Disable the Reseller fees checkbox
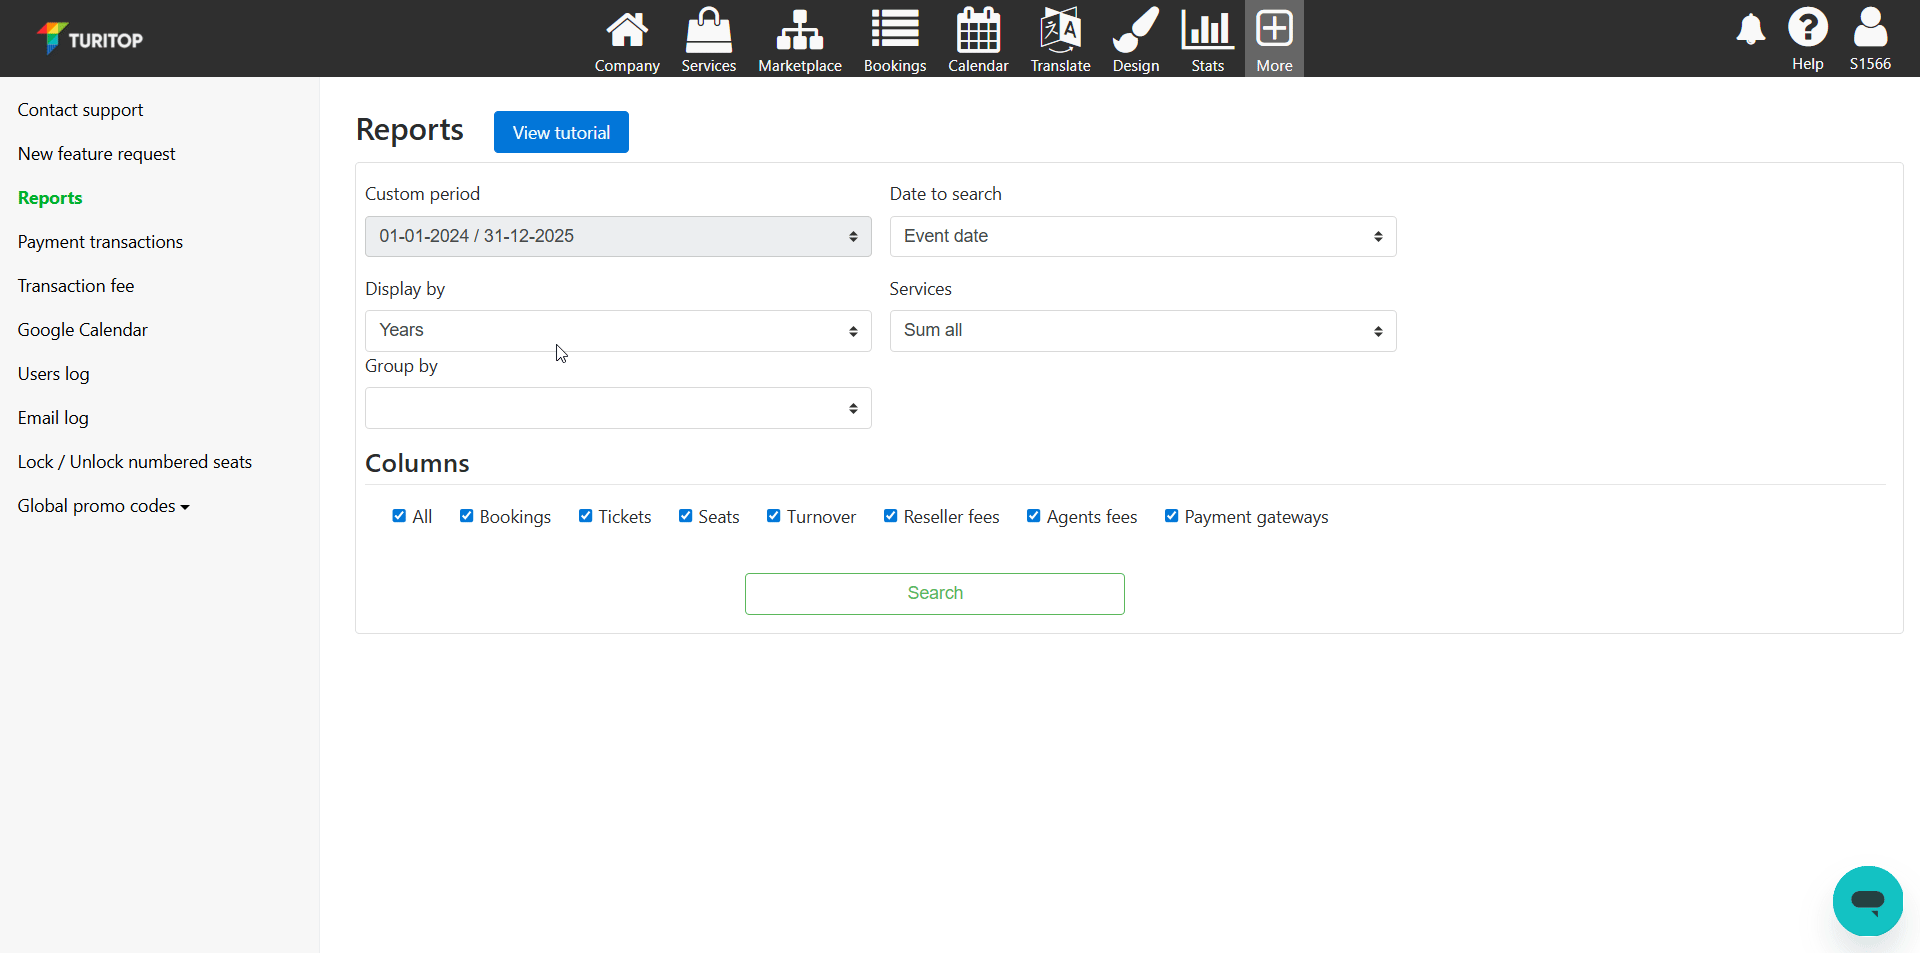 (x=889, y=516)
